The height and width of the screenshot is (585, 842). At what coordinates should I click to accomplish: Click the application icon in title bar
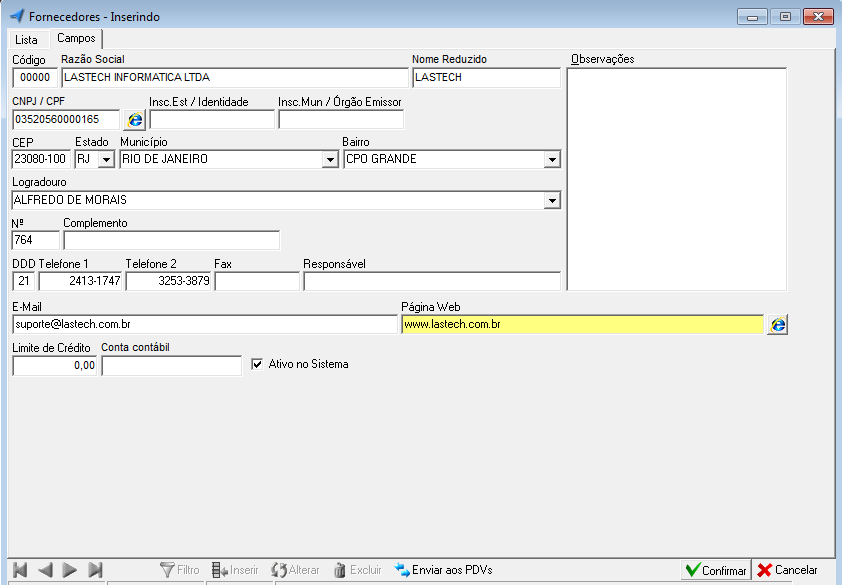(17, 16)
